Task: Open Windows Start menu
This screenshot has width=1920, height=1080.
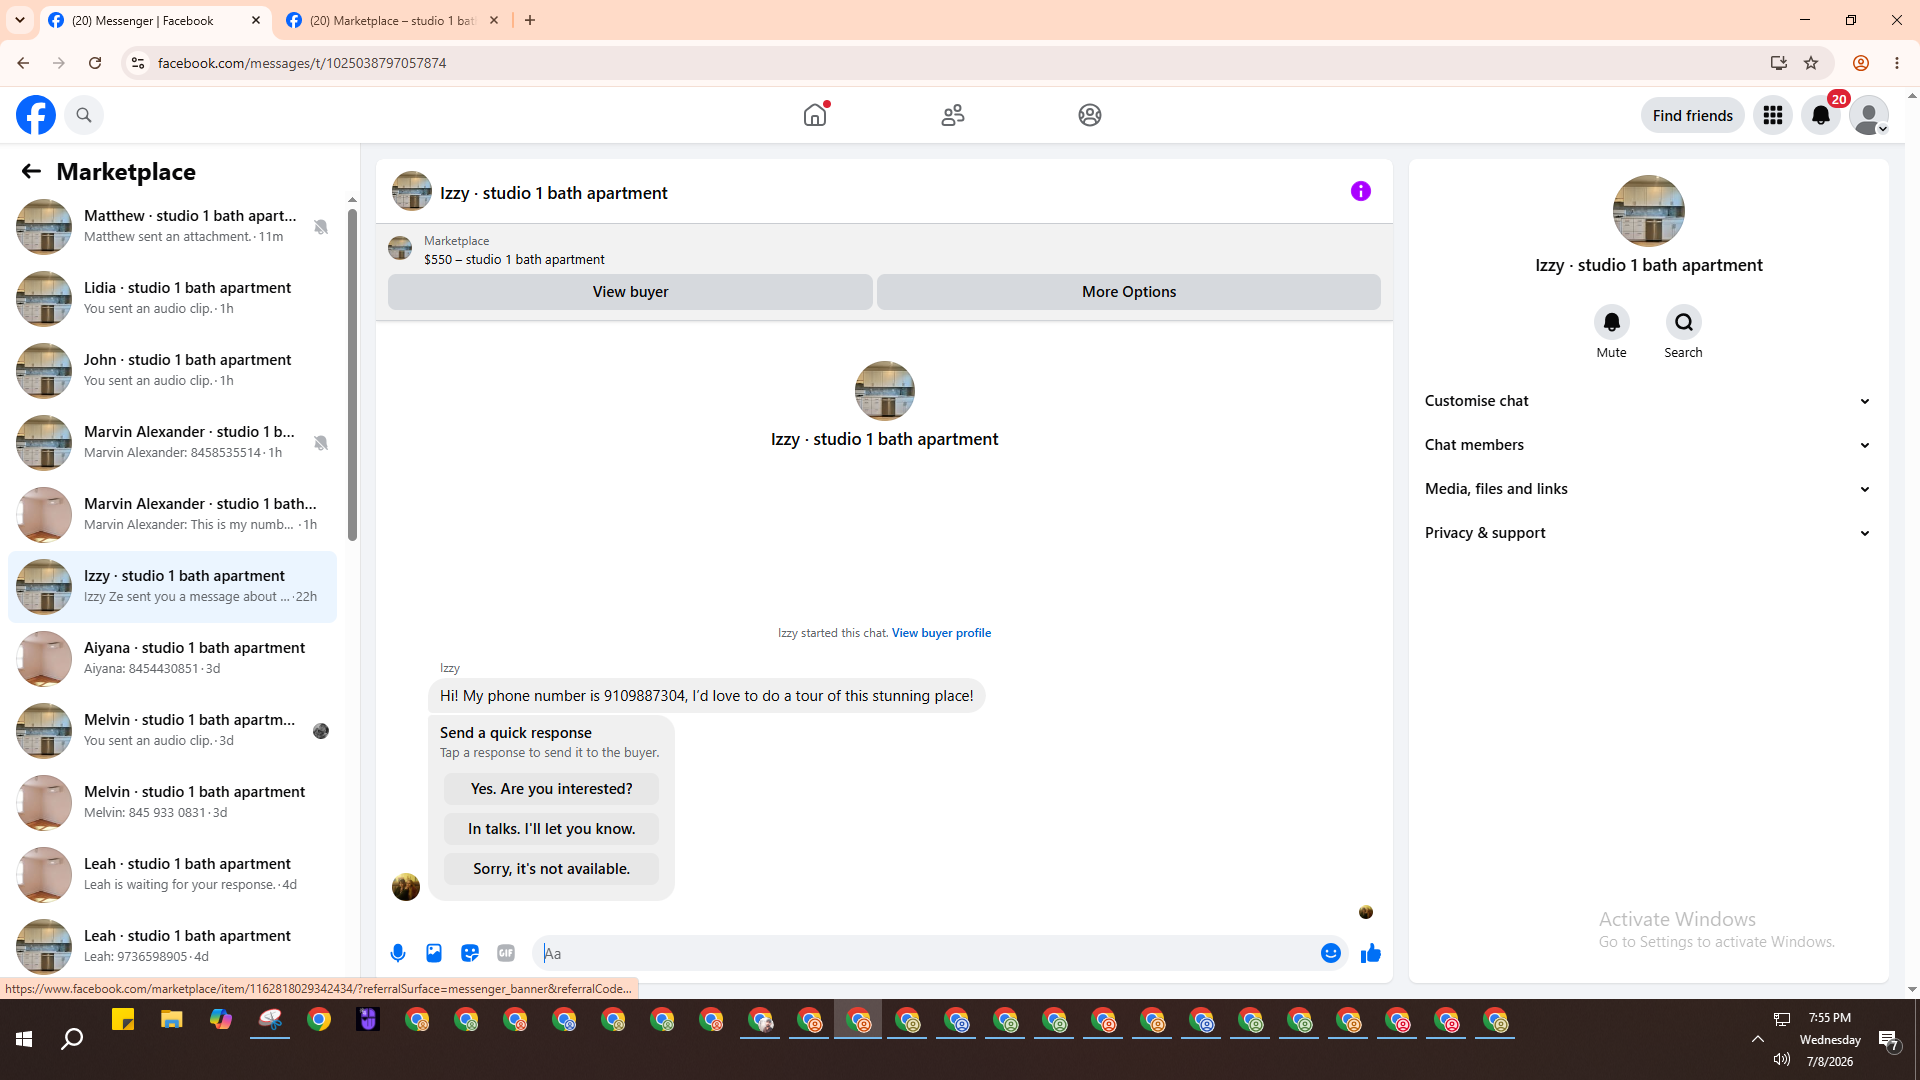Action: pos(24,1040)
